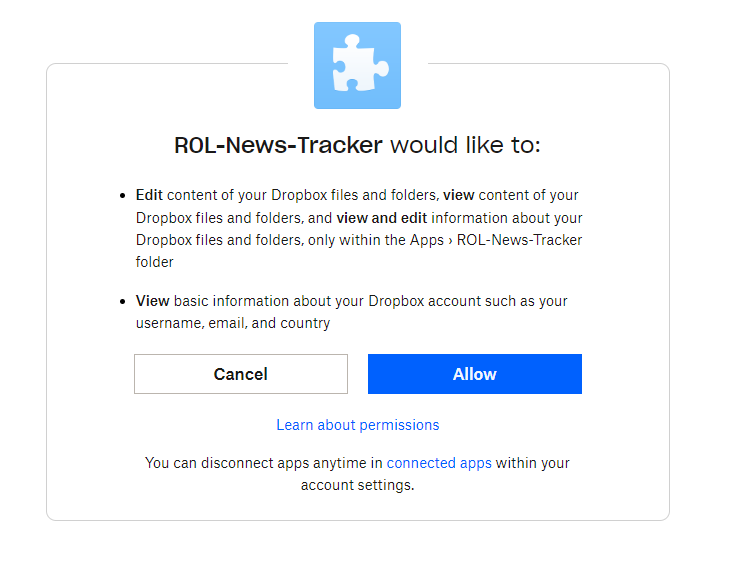Viewport: 731px width, 571px height.
Task: Click the puzzle piece app icon
Action: point(357,65)
